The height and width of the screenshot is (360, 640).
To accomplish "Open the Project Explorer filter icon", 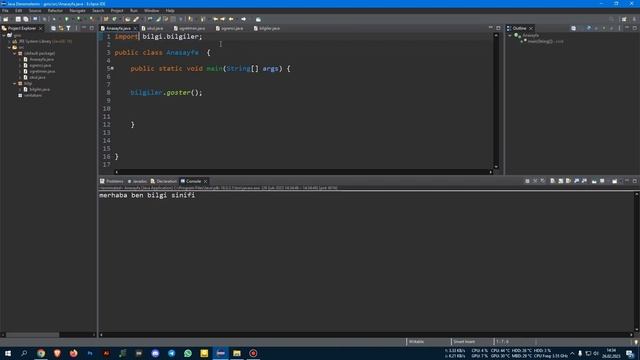I will click(69, 28).
